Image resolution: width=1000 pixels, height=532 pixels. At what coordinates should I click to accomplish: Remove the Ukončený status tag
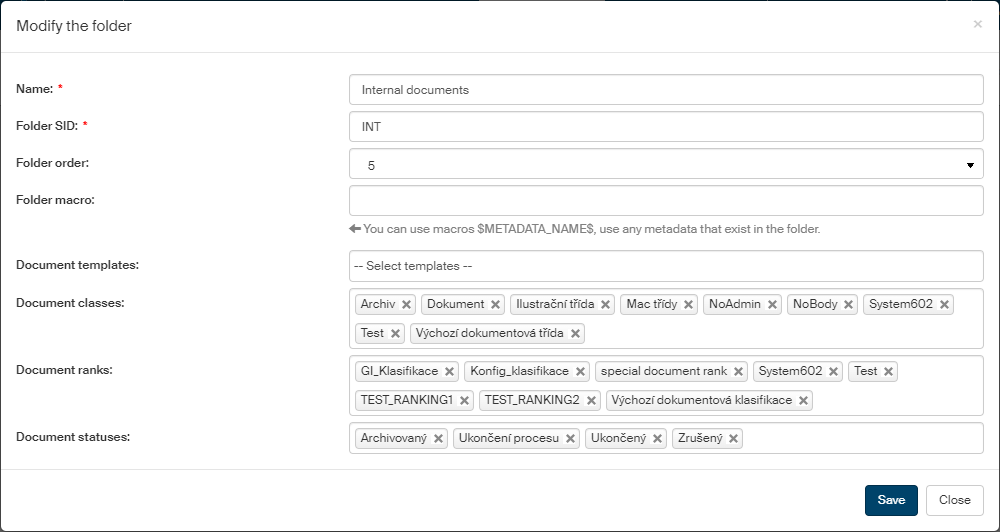pyautogui.click(x=657, y=439)
